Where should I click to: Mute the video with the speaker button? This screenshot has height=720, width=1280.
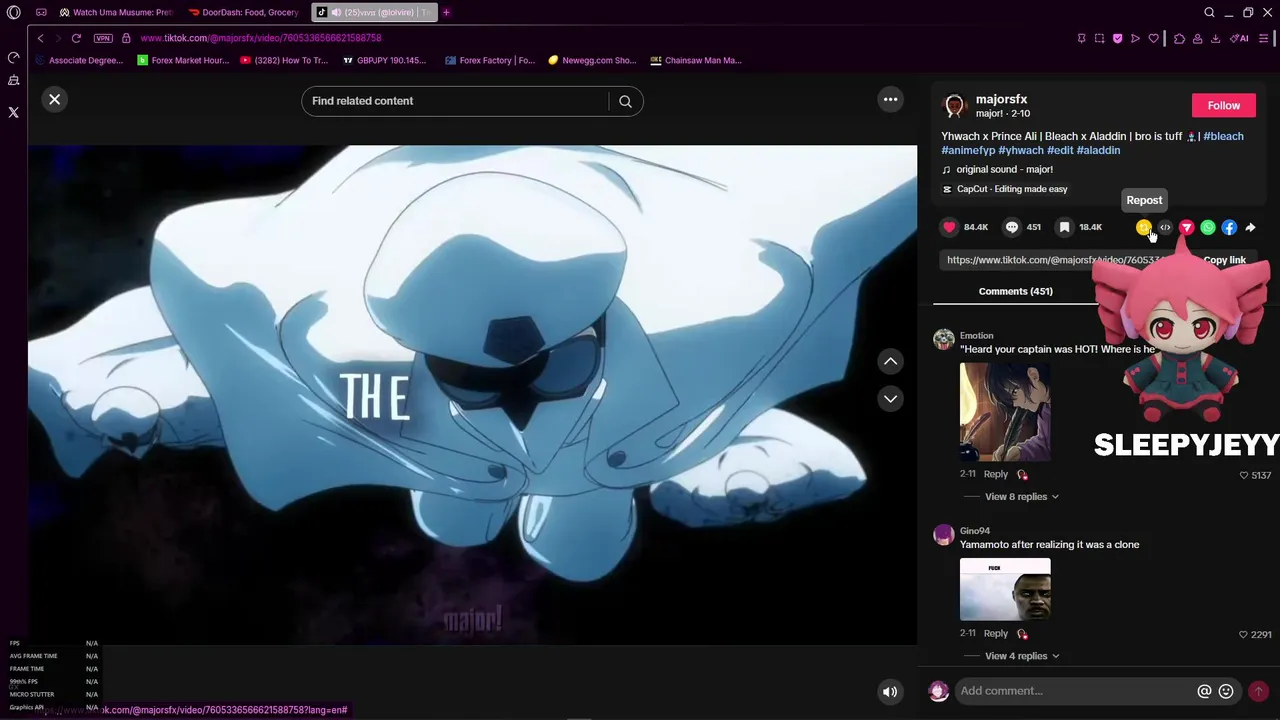(x=889, y=691)
